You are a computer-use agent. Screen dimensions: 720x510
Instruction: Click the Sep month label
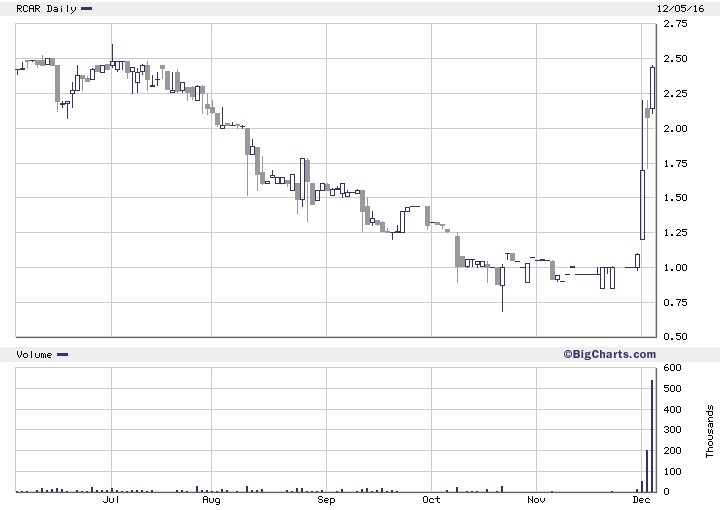(326, 500)
